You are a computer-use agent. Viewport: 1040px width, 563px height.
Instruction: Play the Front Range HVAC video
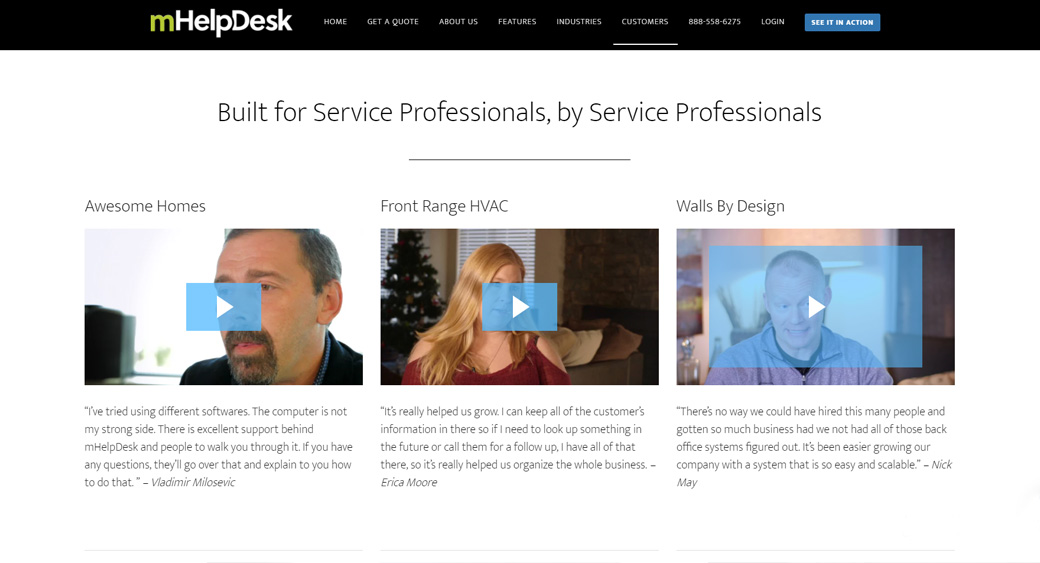coord(519,307)
